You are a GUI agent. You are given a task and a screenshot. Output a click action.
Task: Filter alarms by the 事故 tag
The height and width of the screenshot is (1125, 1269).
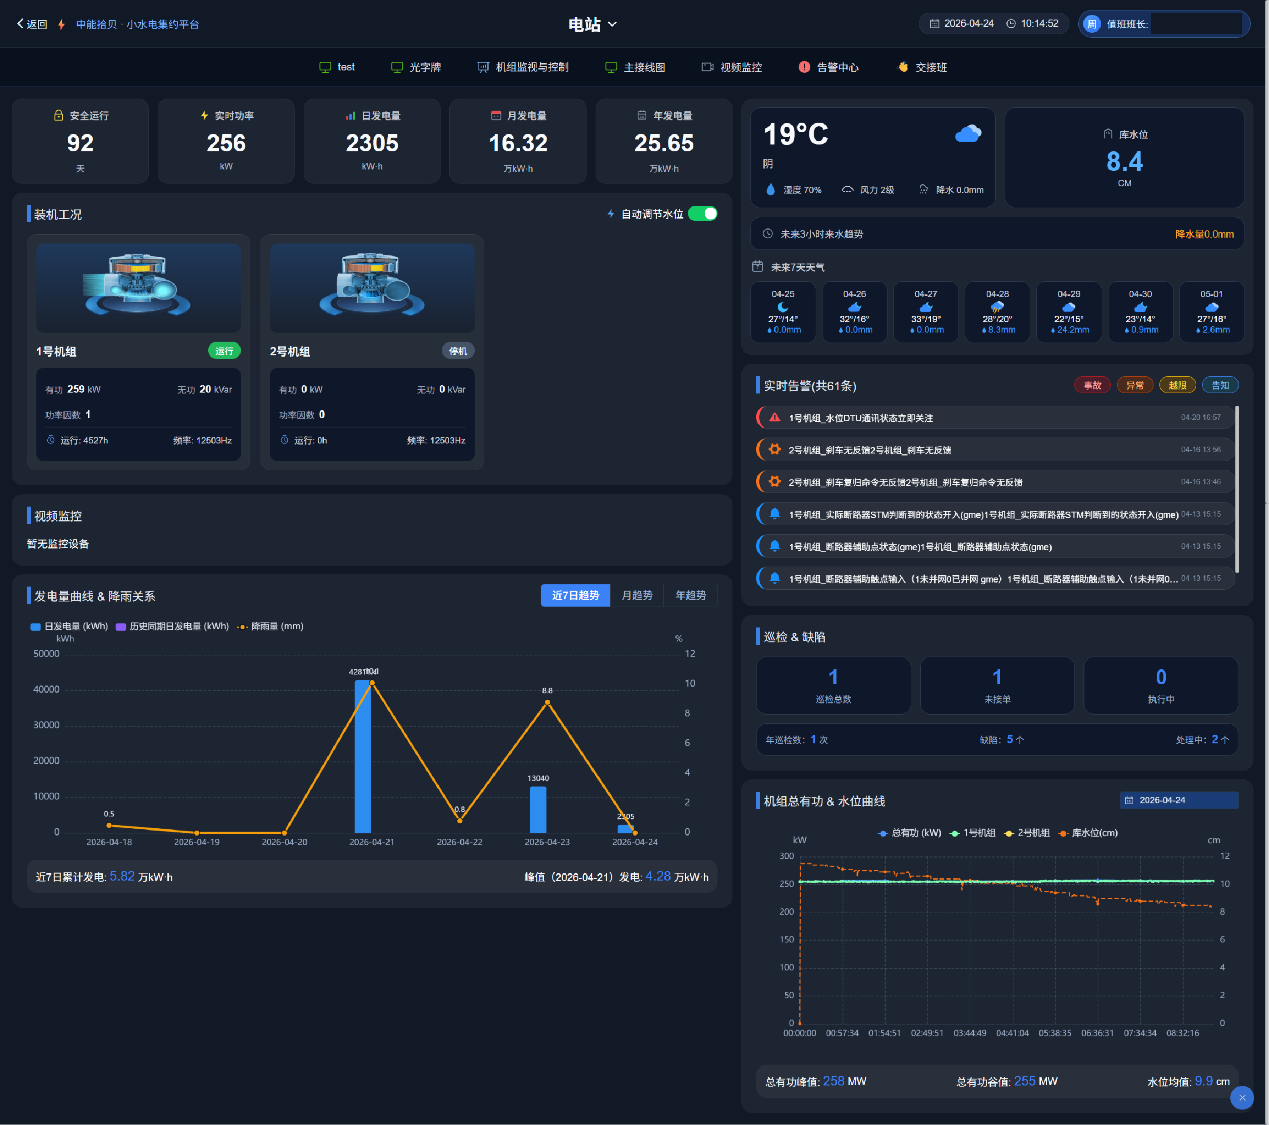pyautogui.click(x=1092, y=385)
